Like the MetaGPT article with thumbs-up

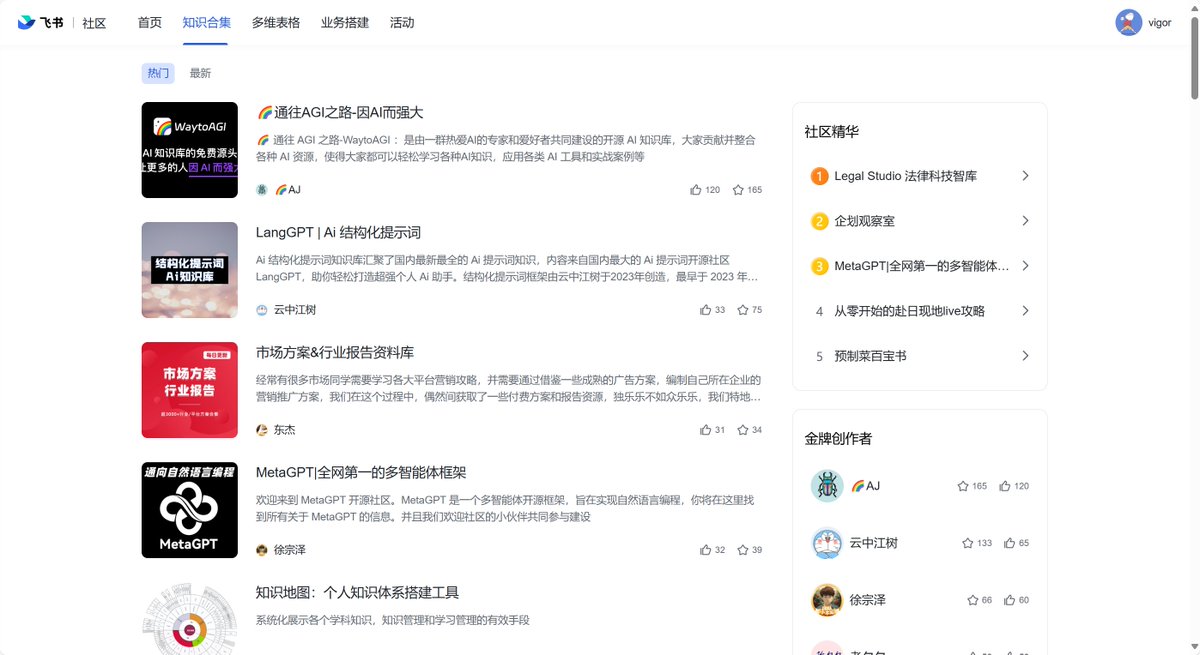pos(706,550)
